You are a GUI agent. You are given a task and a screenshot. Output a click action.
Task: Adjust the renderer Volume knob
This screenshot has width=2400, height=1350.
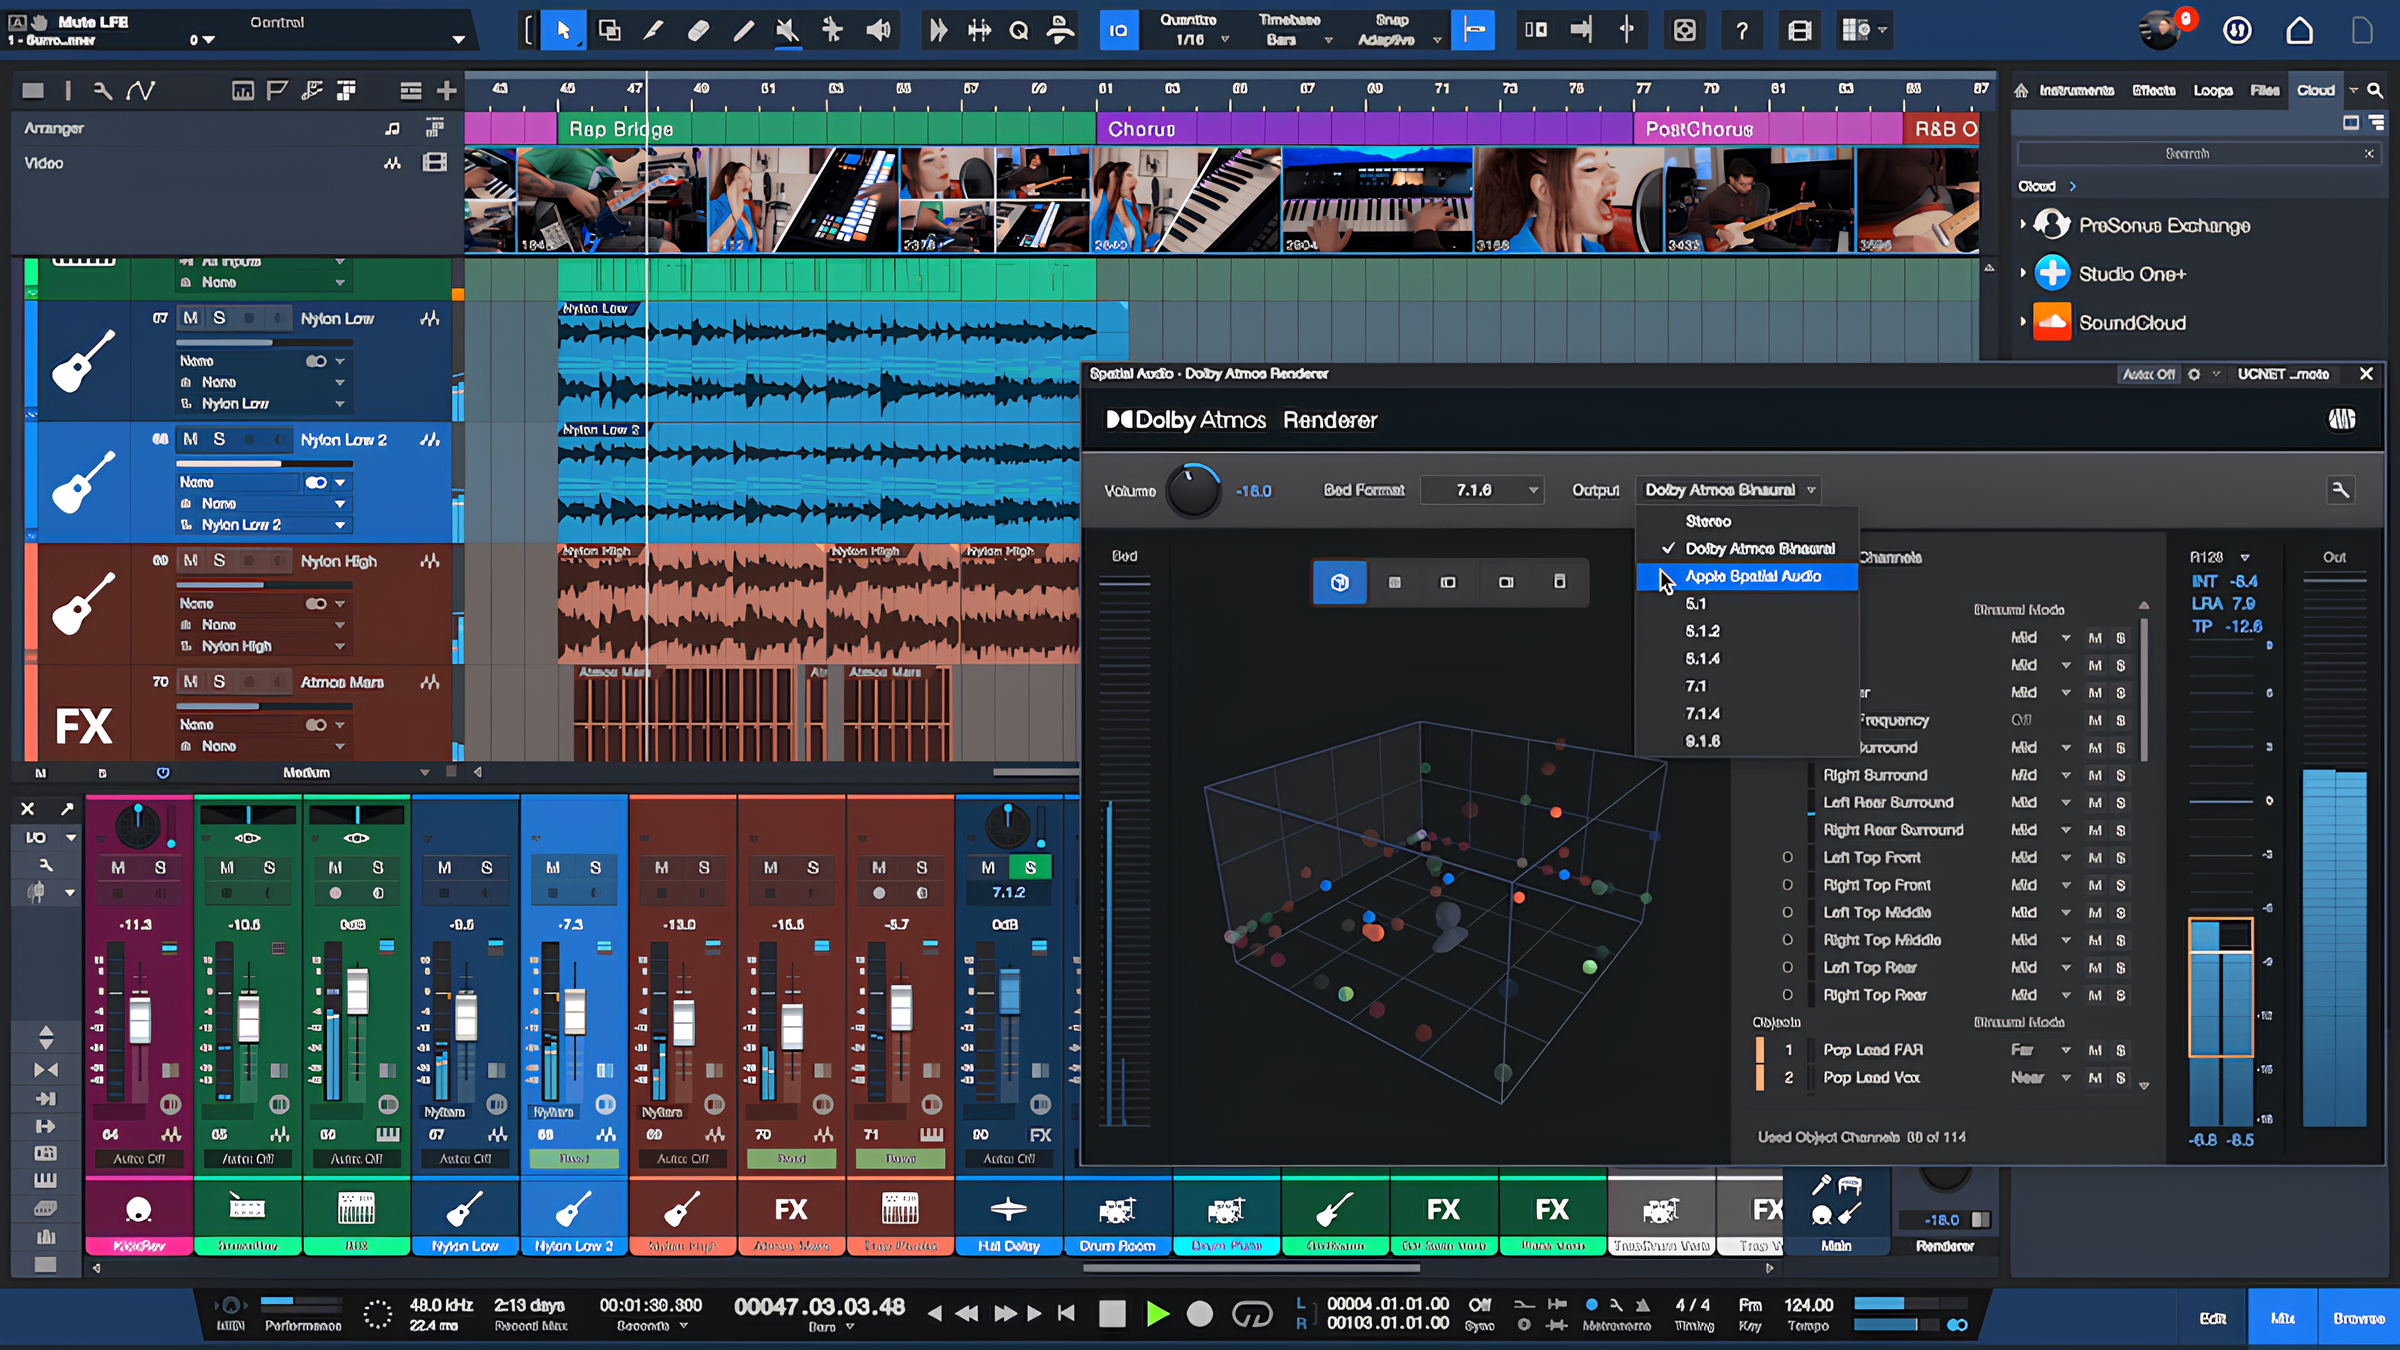pos(1193,490)
